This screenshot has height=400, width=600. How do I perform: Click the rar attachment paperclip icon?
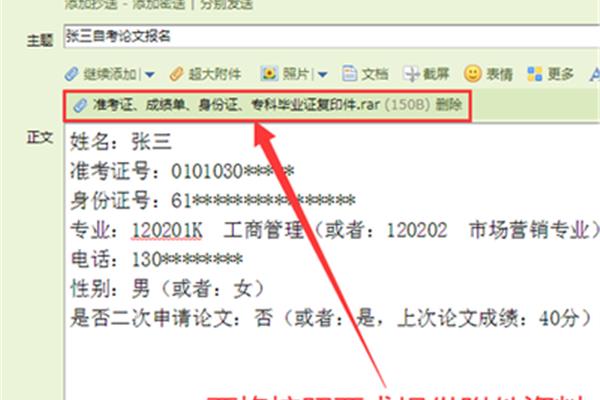(80, 105)
